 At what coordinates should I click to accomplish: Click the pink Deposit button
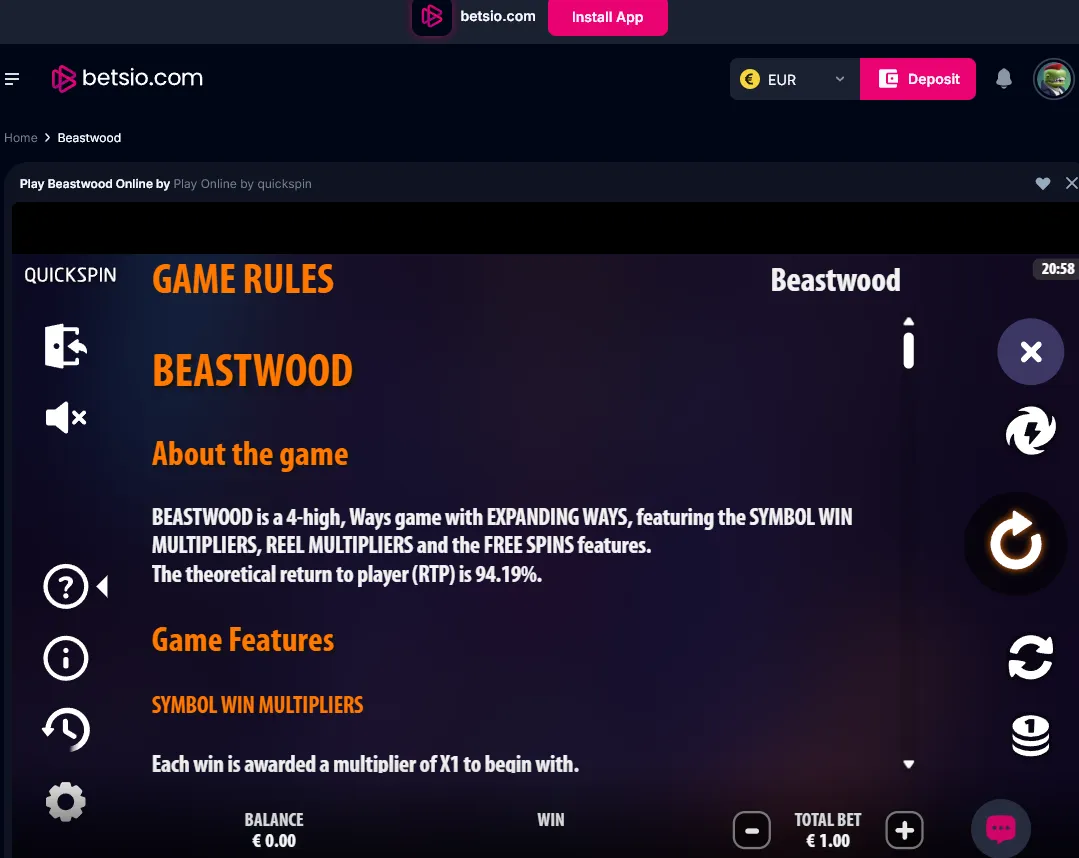point(918,79)
